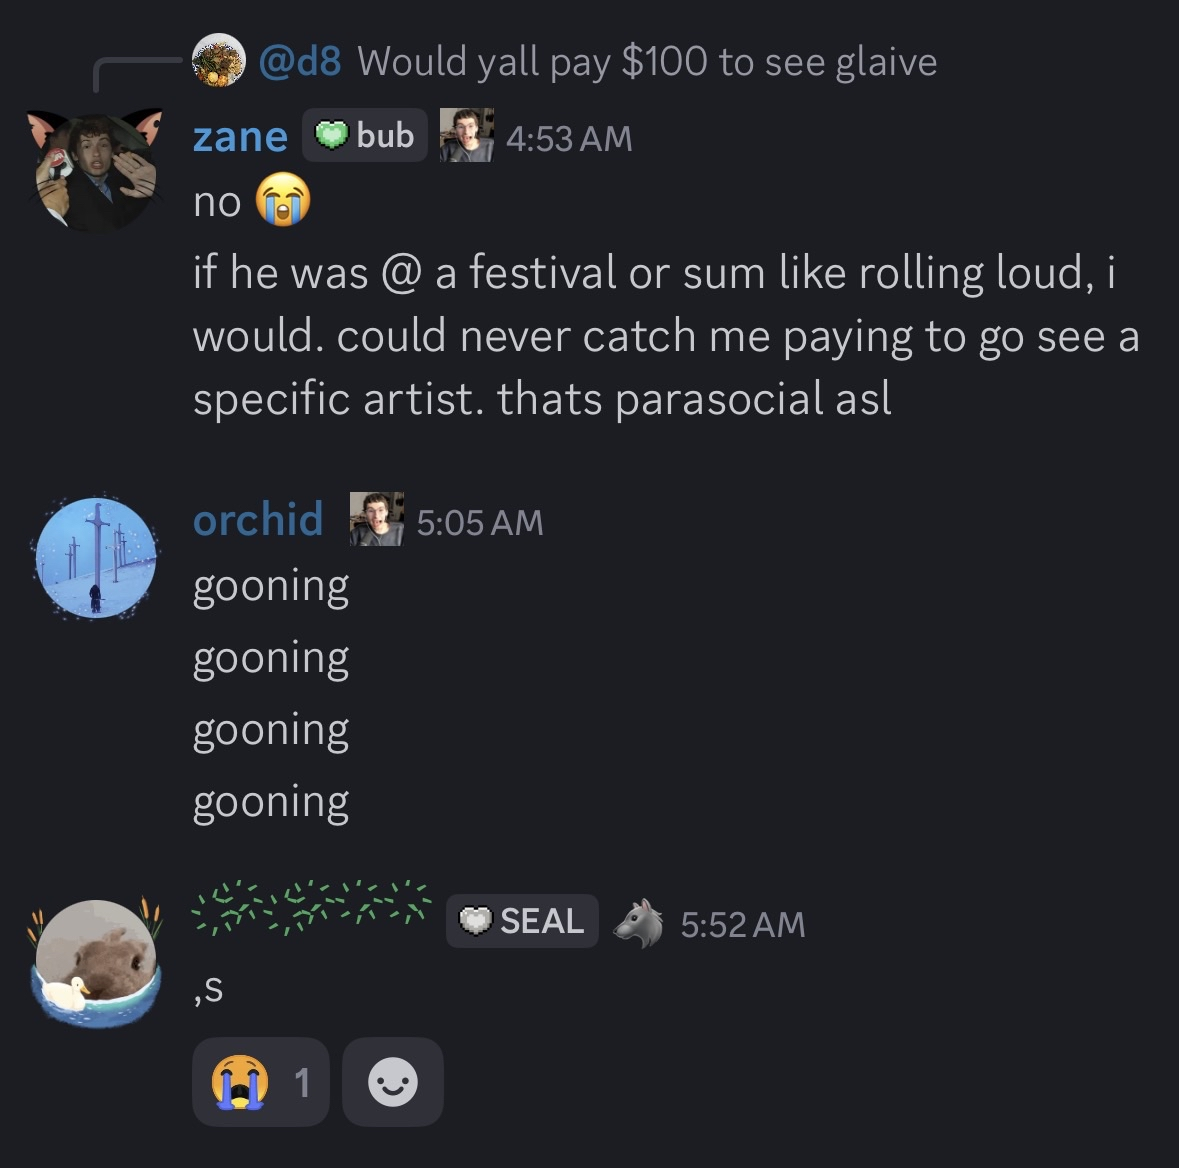Click the username zane
1179x1168 pixels.
click(240, 137)
